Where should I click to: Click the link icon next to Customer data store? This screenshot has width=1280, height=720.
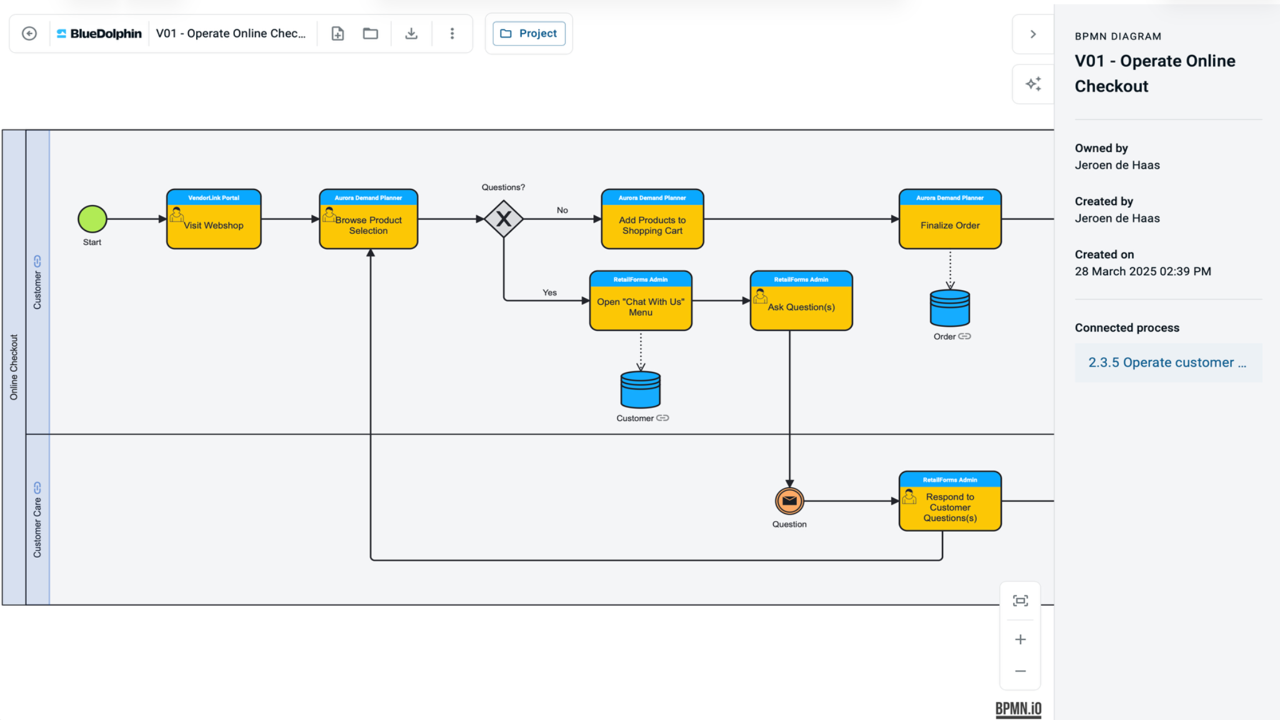(662, 418)
